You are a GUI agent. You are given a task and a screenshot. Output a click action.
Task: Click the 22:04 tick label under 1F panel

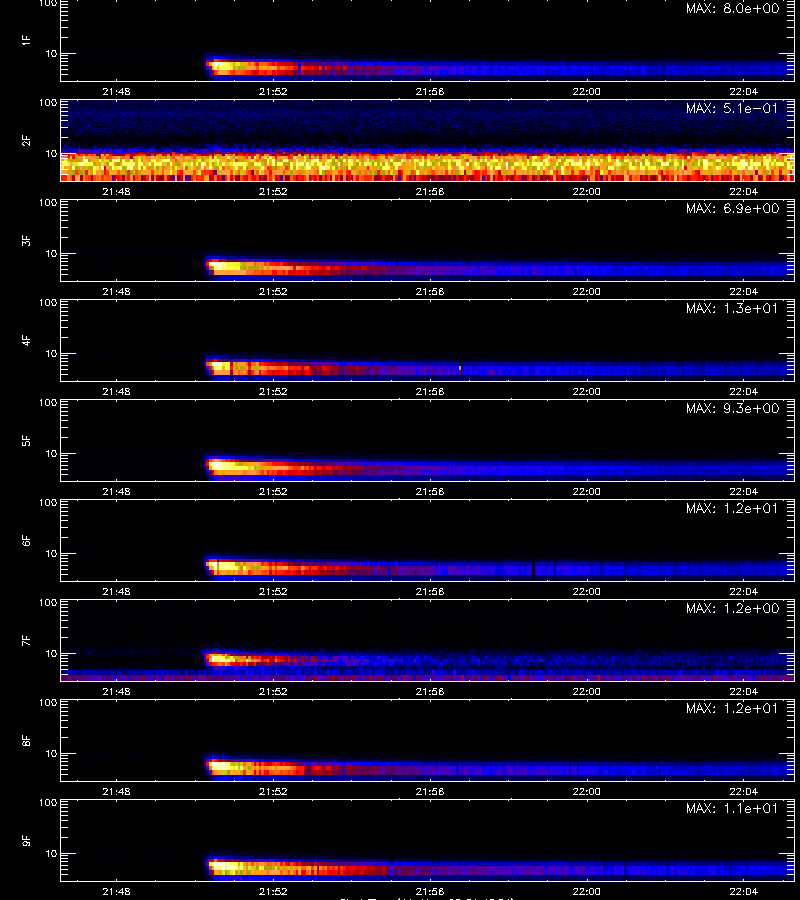(743, 91)
